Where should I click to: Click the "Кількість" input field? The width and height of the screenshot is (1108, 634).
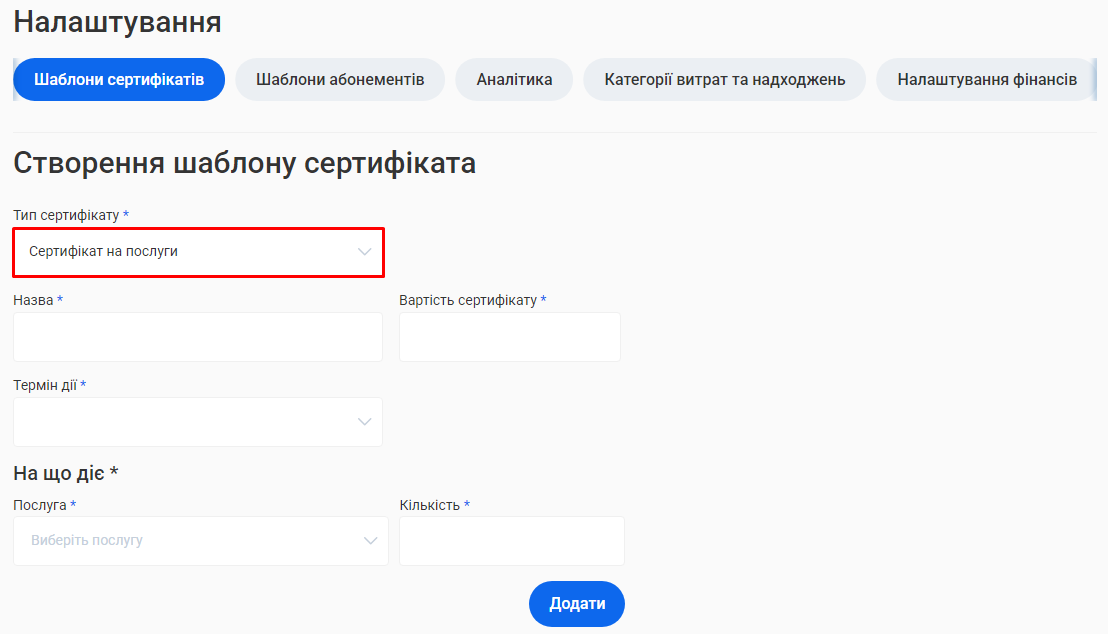pyautogui.click(x=511, y=540)
